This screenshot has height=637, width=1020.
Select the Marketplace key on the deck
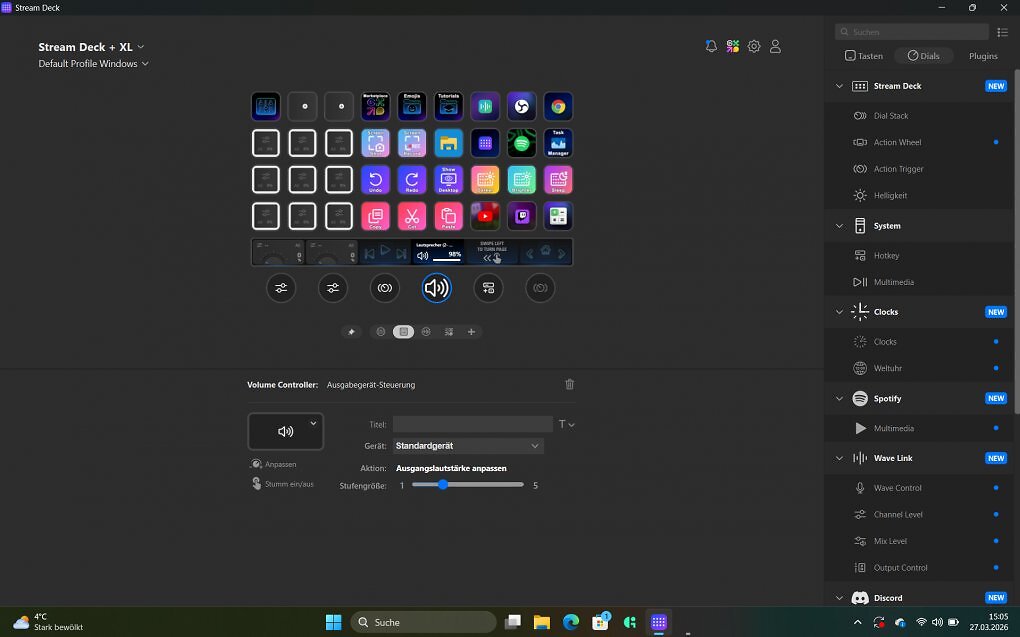pyautogui.click(x=375, y=107)
